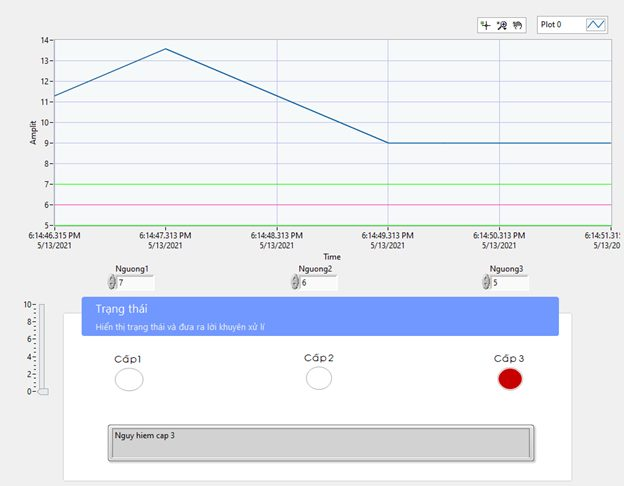Click the 'Hiển thị trạng thái' description text

coord(180,327)
